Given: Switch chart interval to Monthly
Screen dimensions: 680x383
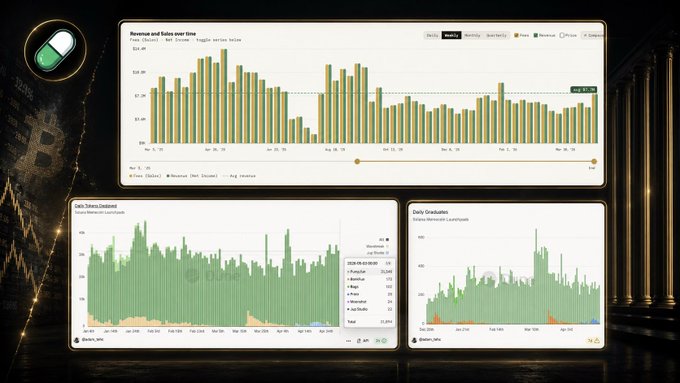Looking at the screenshot, I should coord(472,35).
